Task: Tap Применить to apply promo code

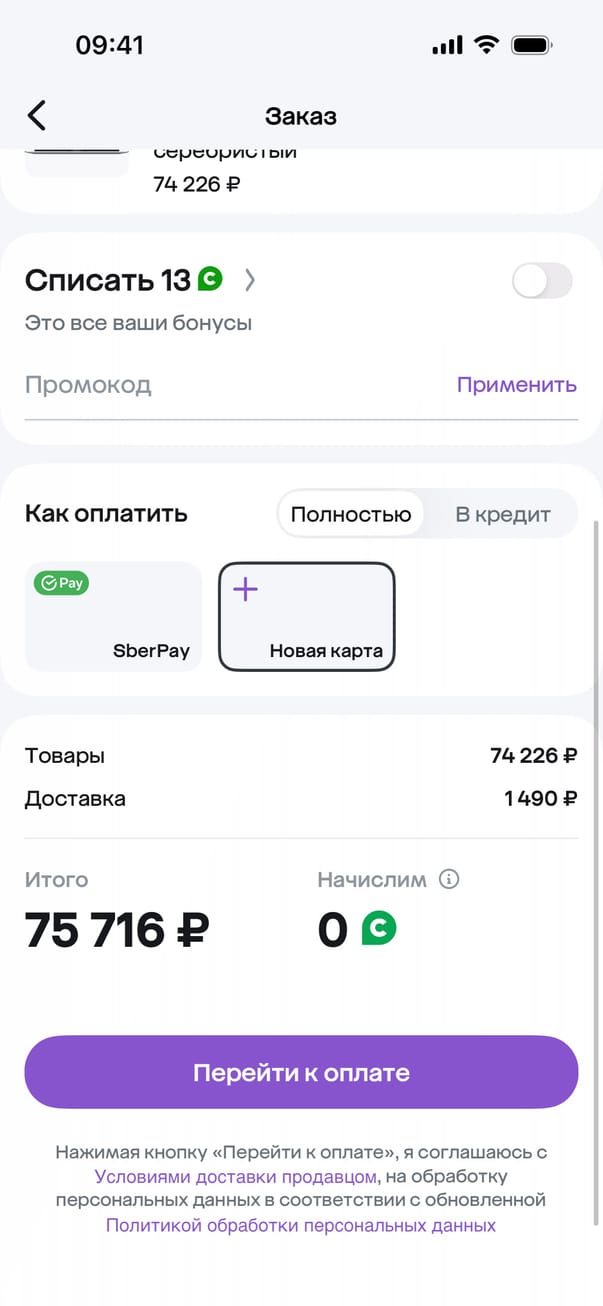Action: [516, 385]
